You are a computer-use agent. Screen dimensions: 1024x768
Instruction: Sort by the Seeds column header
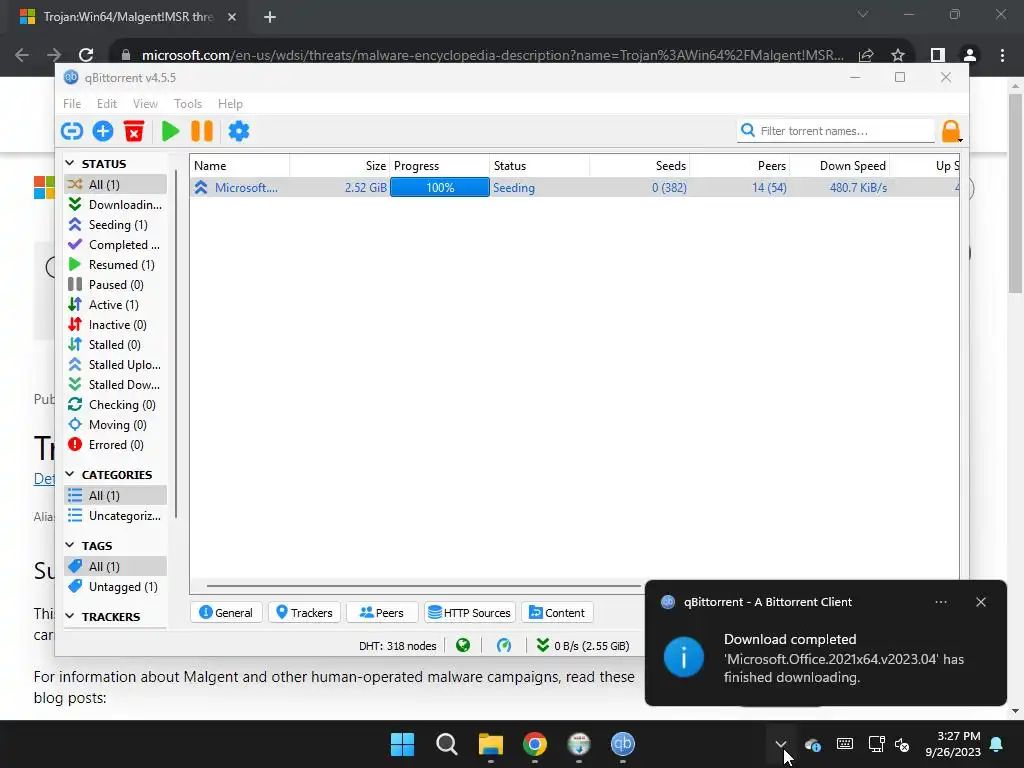pos(640,166)
